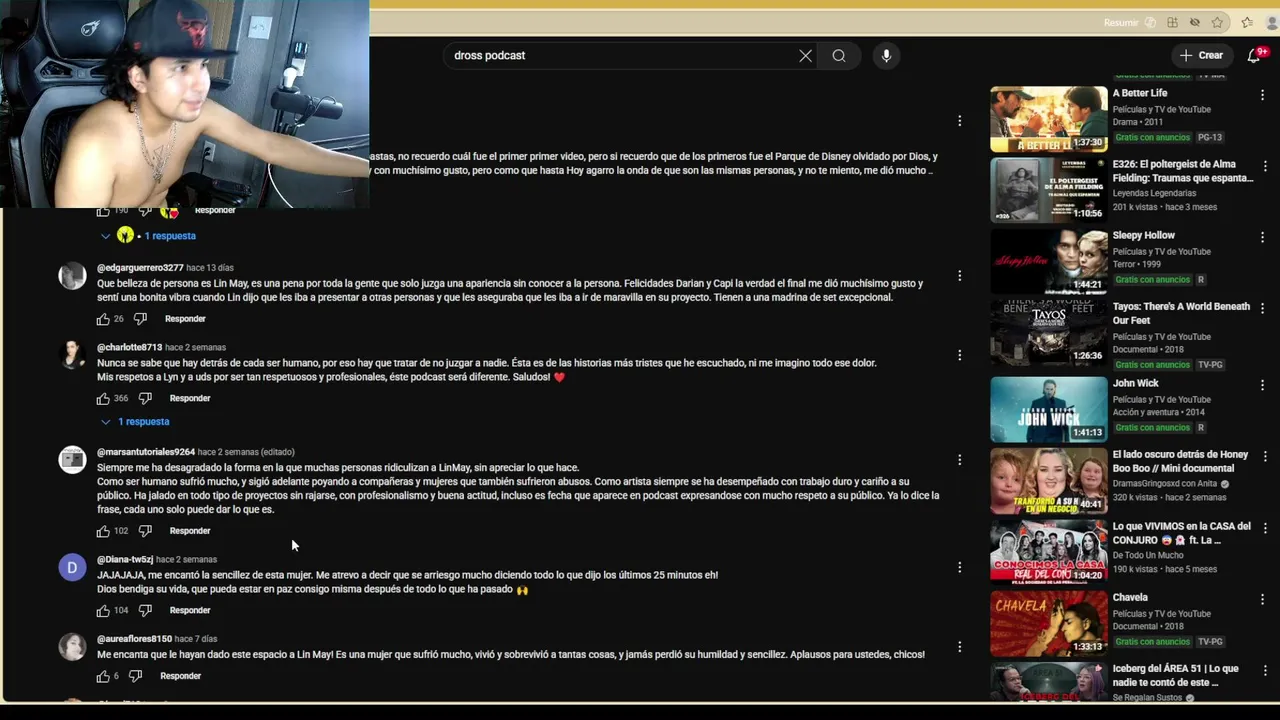The image size is (1280, 720).
Task: Open the Sleepy Hollow thumbnail
Action: [x=1049, y=261]
